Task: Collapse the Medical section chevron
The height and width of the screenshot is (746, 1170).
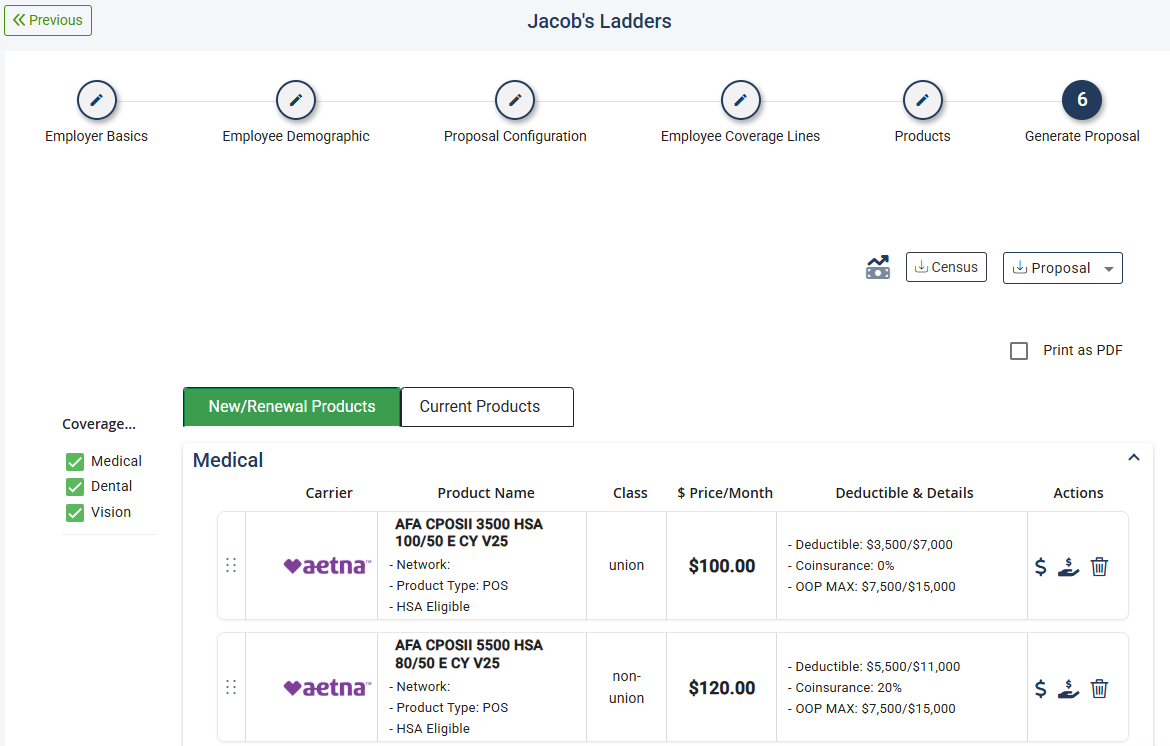Action: [1133, 457]
